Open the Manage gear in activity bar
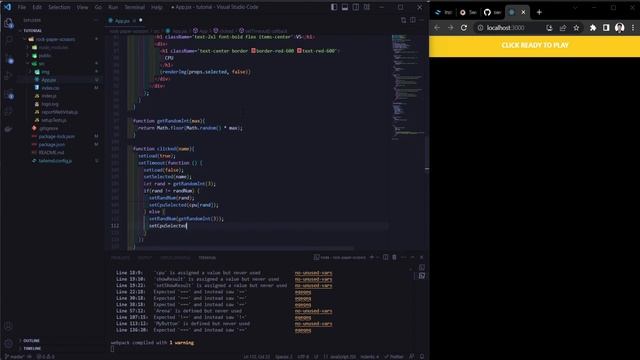The width and height of the screenshot is (640, 360). point(8,344)
